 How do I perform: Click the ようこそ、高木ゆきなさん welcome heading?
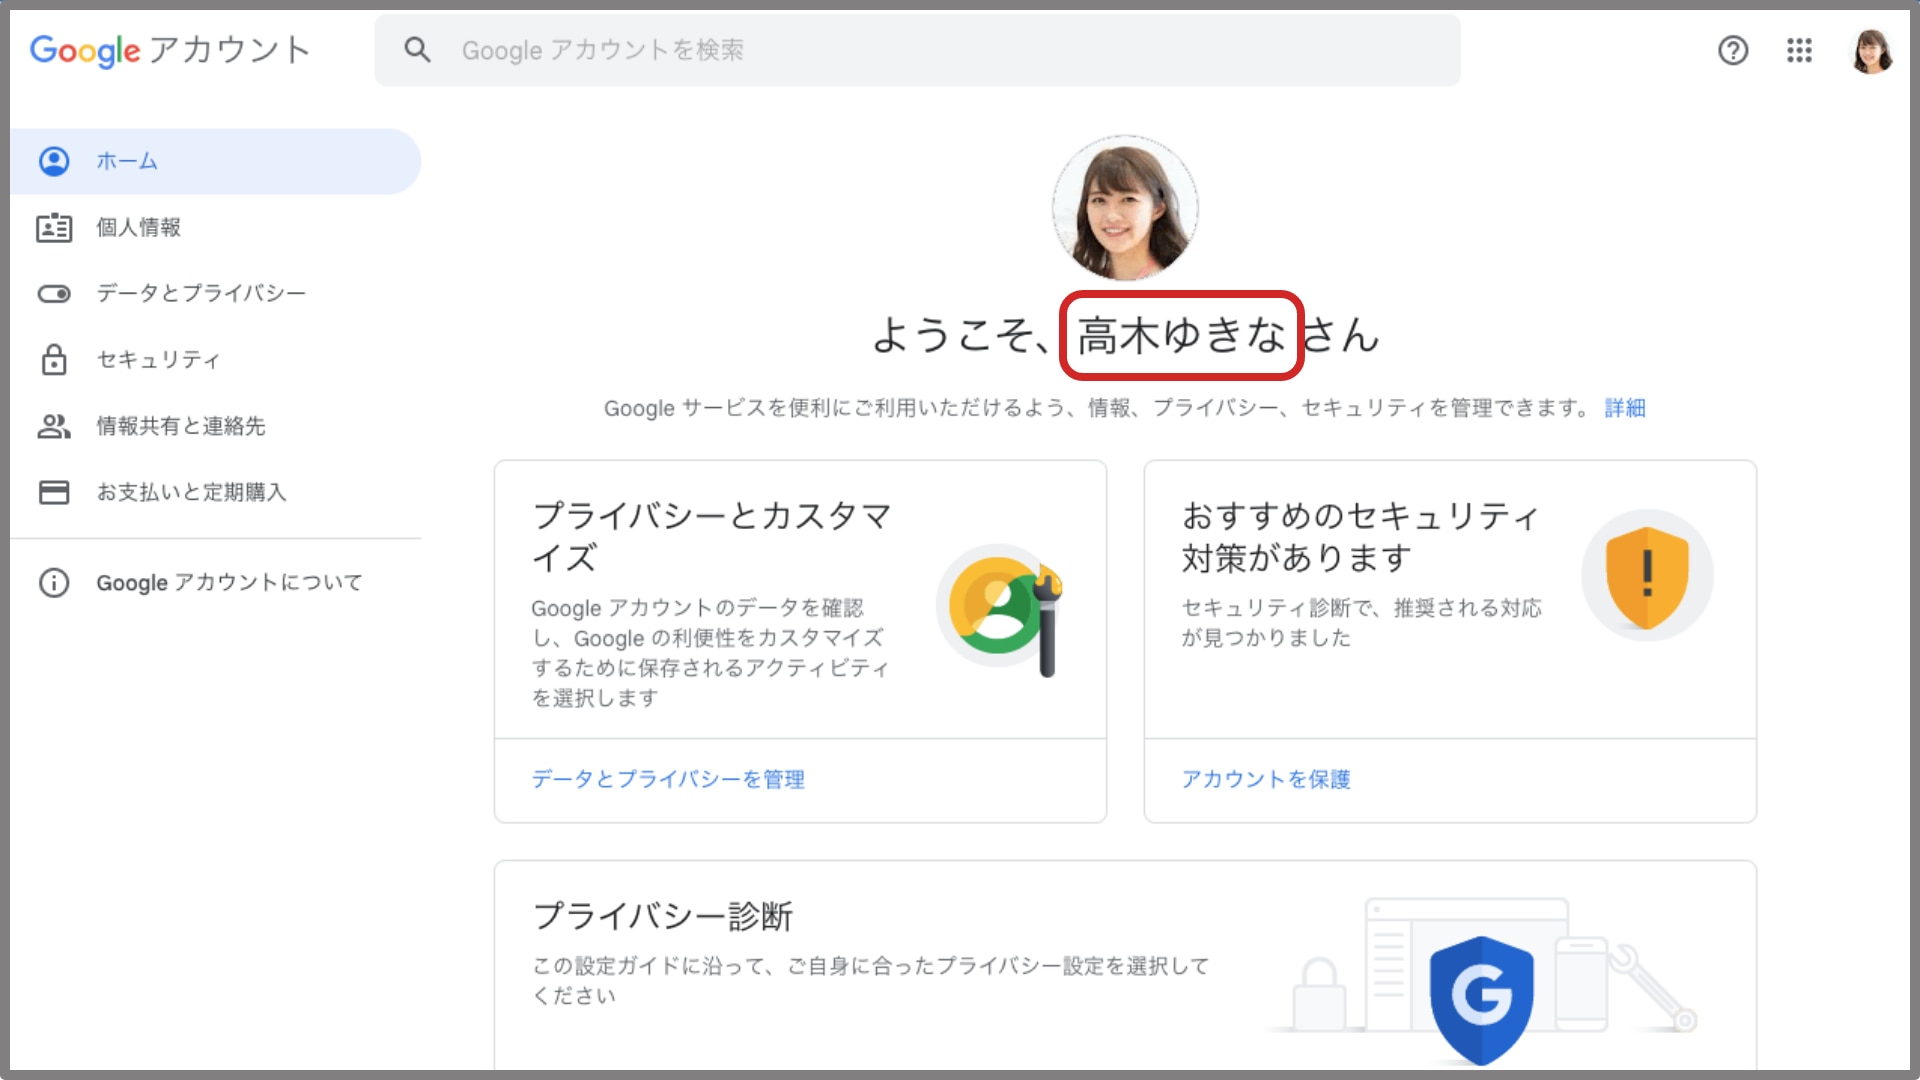click(1125, 335)
